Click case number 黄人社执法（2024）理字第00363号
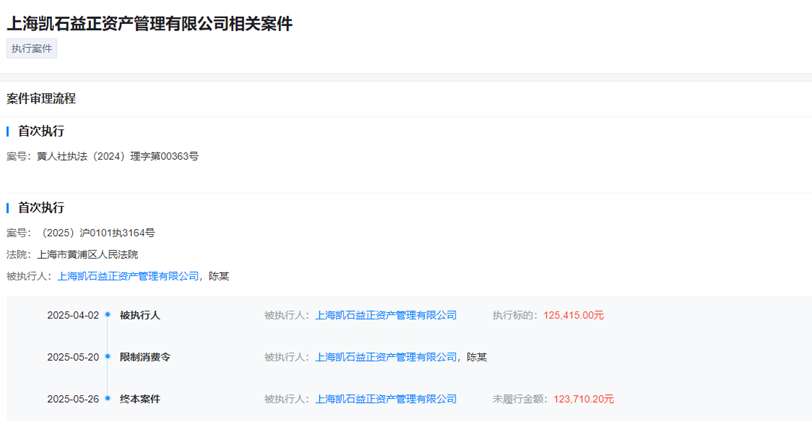 pos(117,156)
